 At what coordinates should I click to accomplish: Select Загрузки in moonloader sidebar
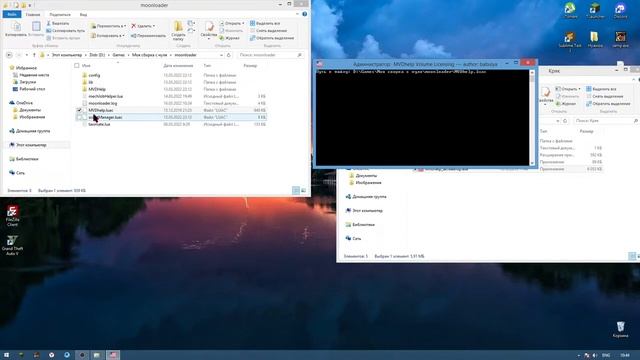(x=27, y=82)
